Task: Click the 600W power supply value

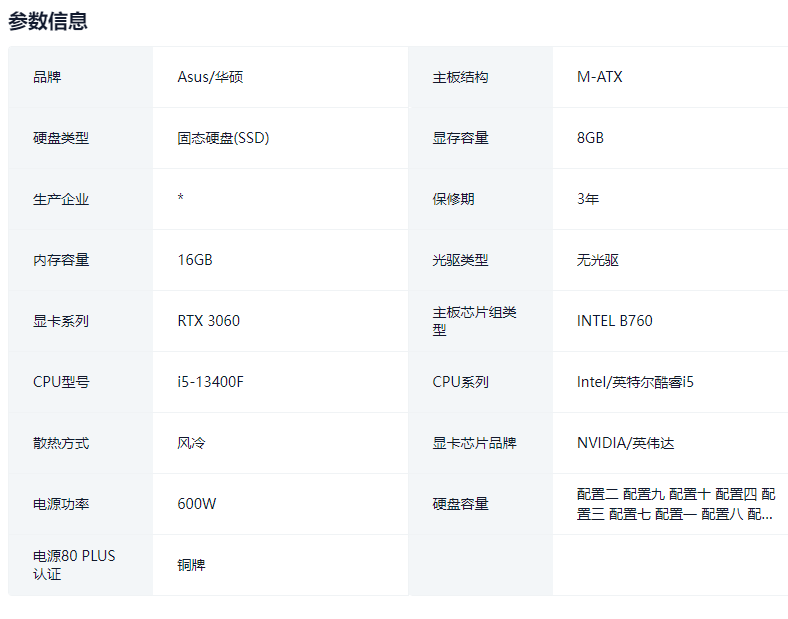Action: (x=196, y=504)
